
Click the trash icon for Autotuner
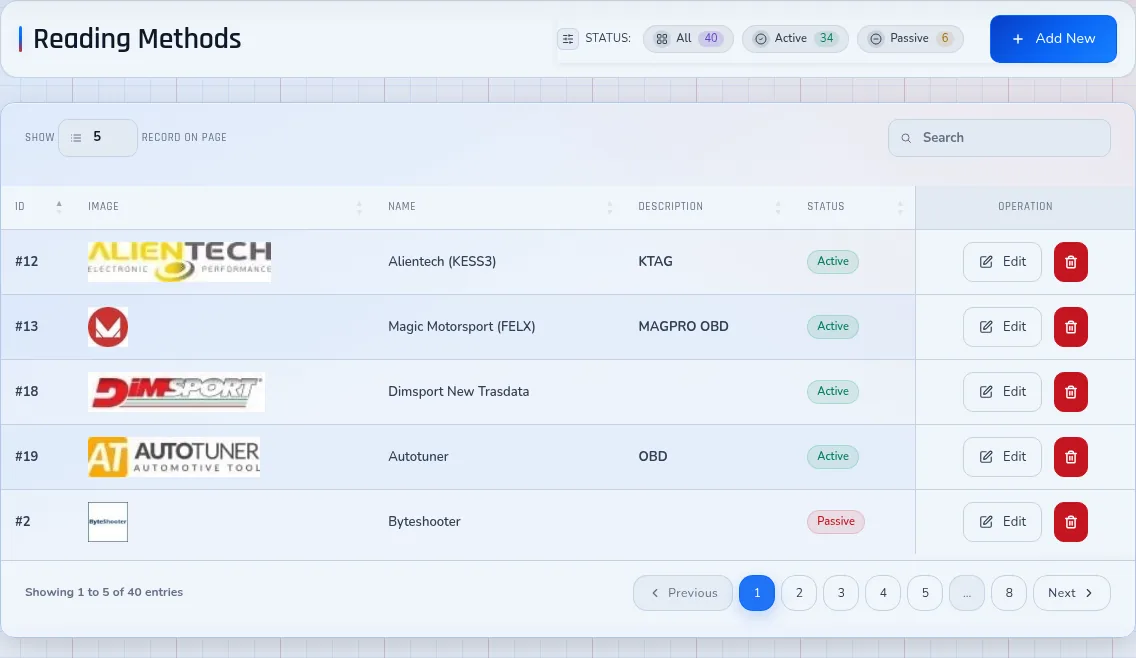(1071, 457)
